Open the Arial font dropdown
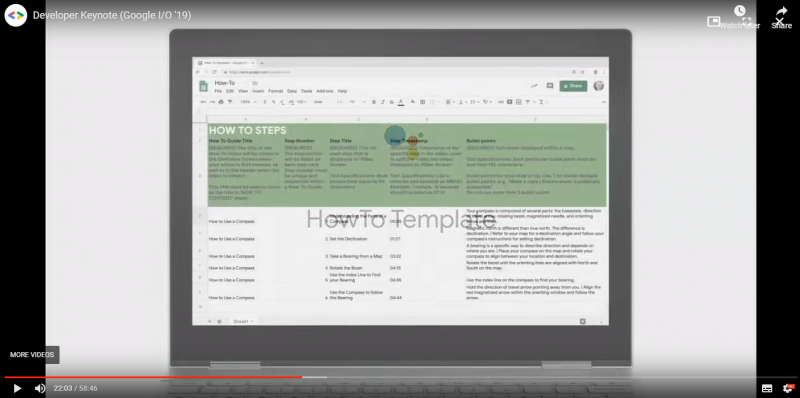800x398 pixels. click(x=327, y=102)
